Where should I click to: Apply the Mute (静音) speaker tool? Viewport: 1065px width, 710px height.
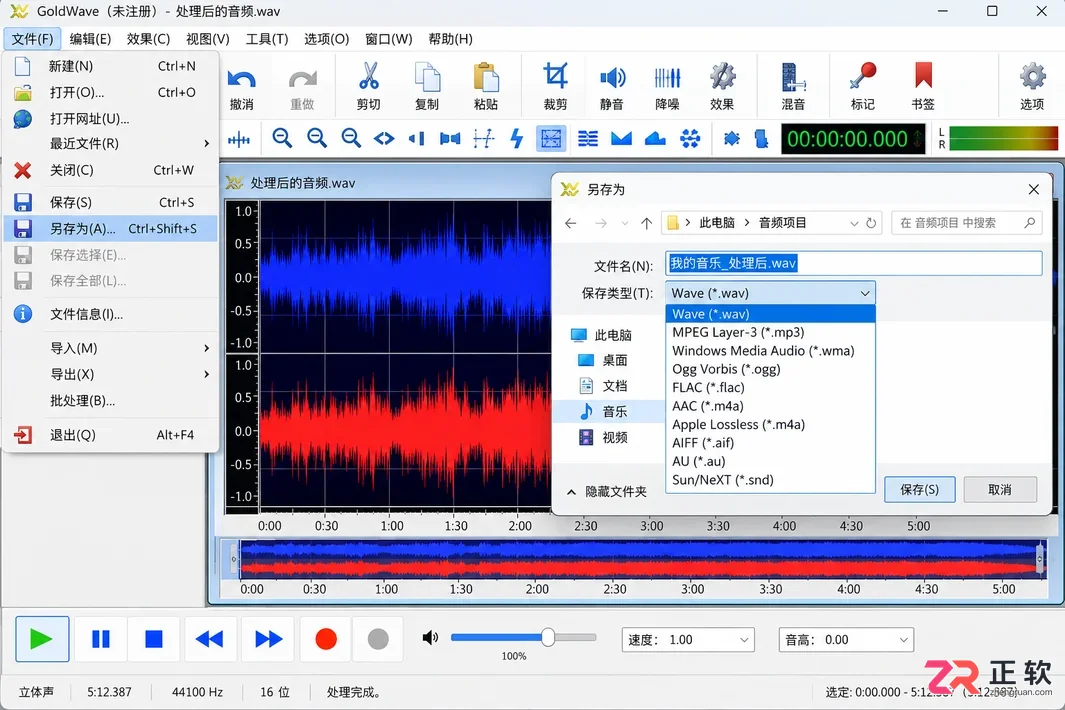612,86
